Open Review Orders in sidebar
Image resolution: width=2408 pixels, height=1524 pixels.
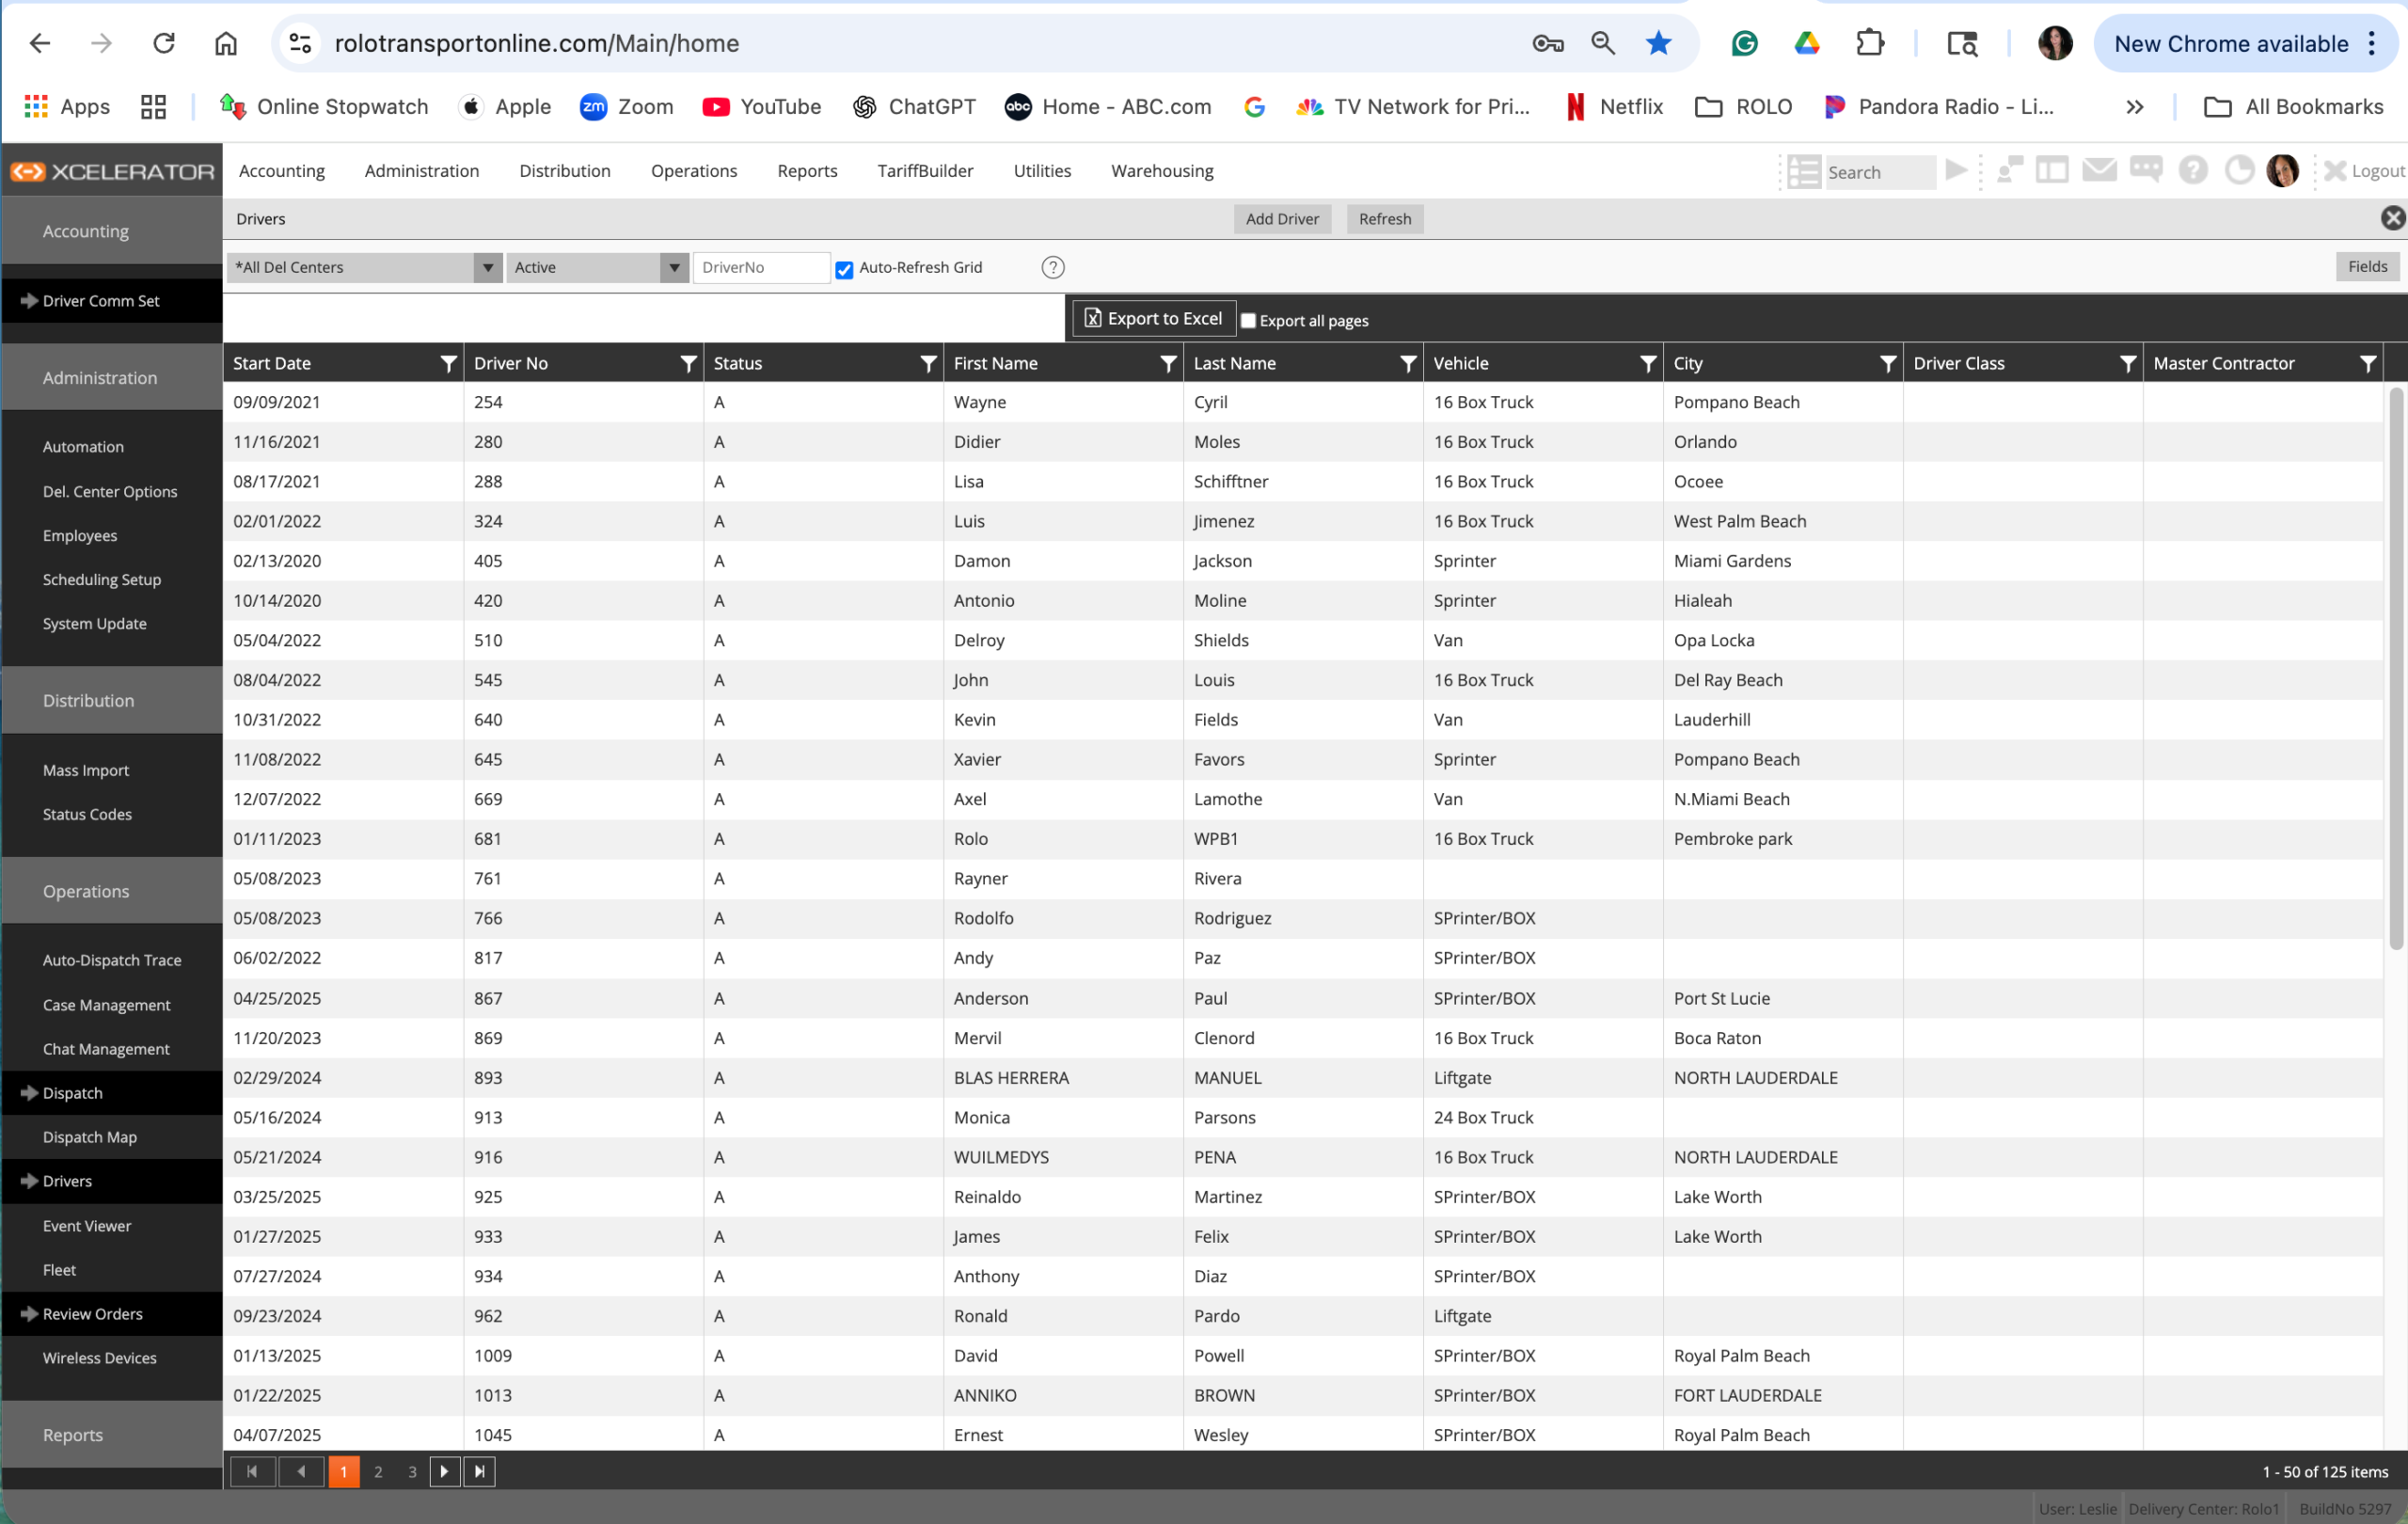[x=112, y=1313]
